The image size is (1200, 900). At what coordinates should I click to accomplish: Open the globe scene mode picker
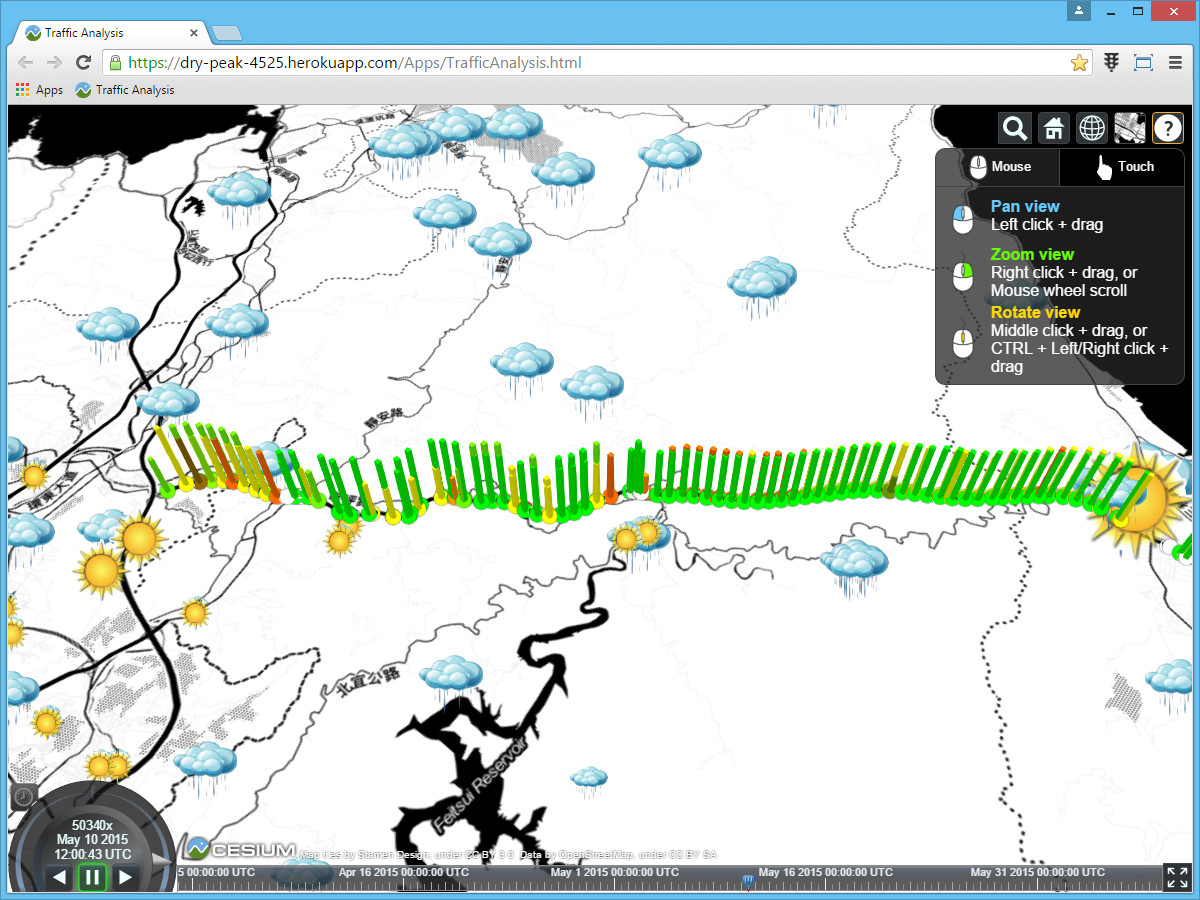click(1092, 128)
